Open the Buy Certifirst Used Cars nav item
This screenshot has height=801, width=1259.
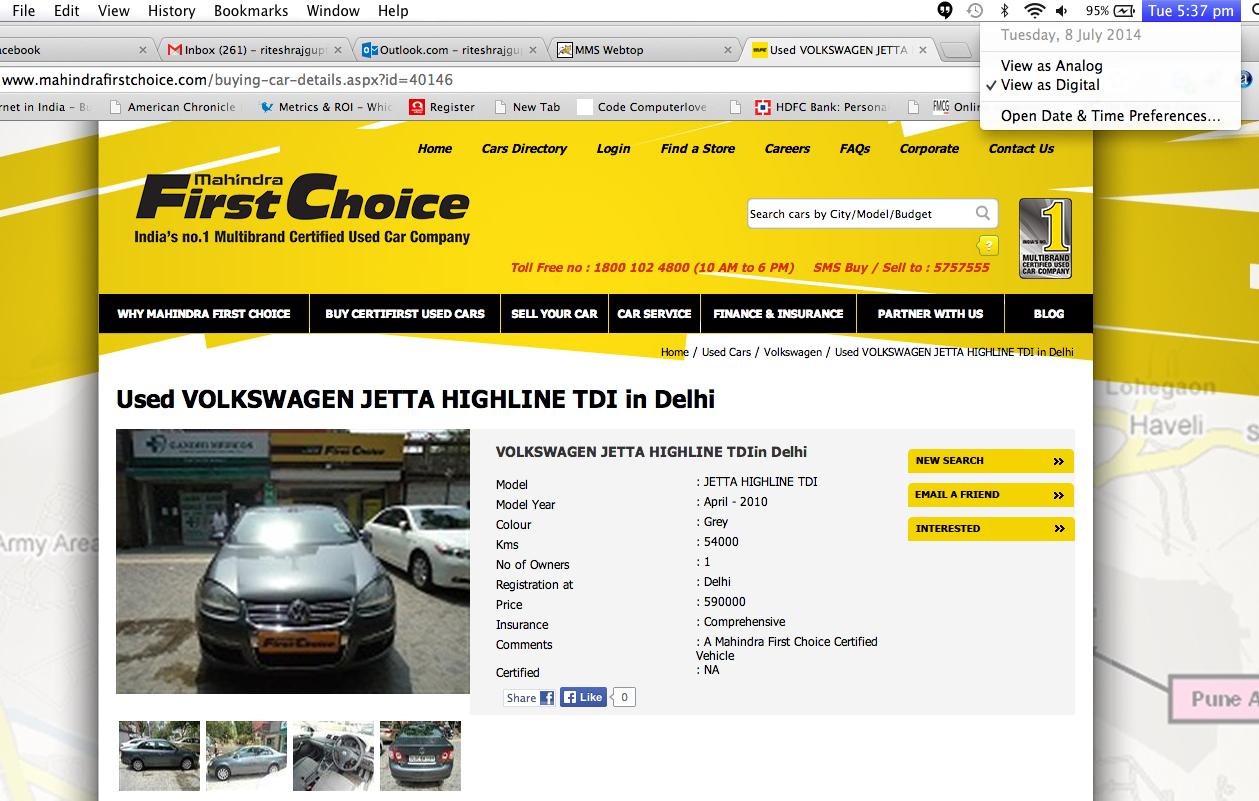[x=405, y=314]
